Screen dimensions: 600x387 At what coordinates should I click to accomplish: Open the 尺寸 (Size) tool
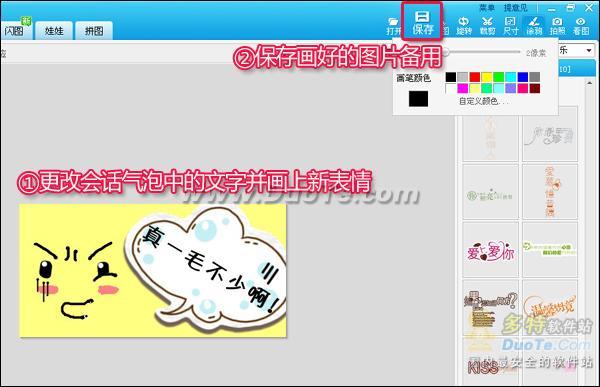pyautogui.click(x=510, y=26)
